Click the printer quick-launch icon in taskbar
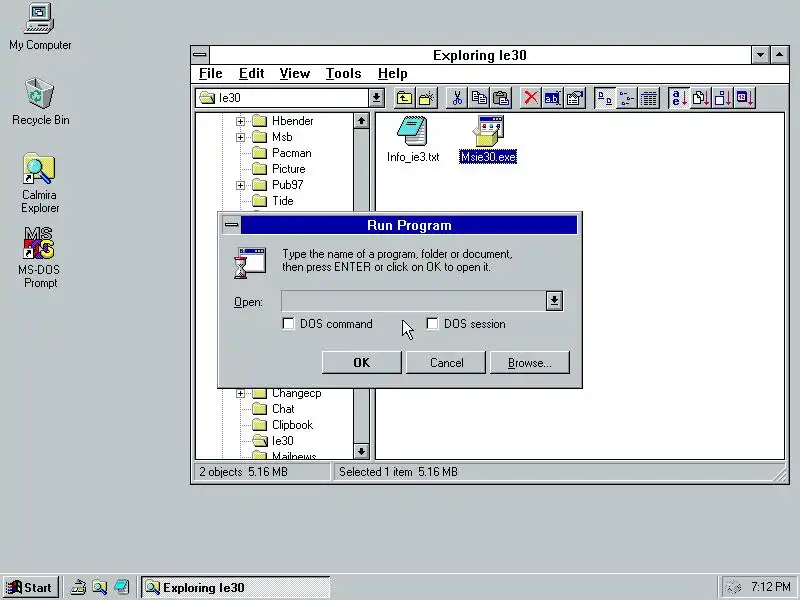800x600 pixels. click(x=78, y=587)
